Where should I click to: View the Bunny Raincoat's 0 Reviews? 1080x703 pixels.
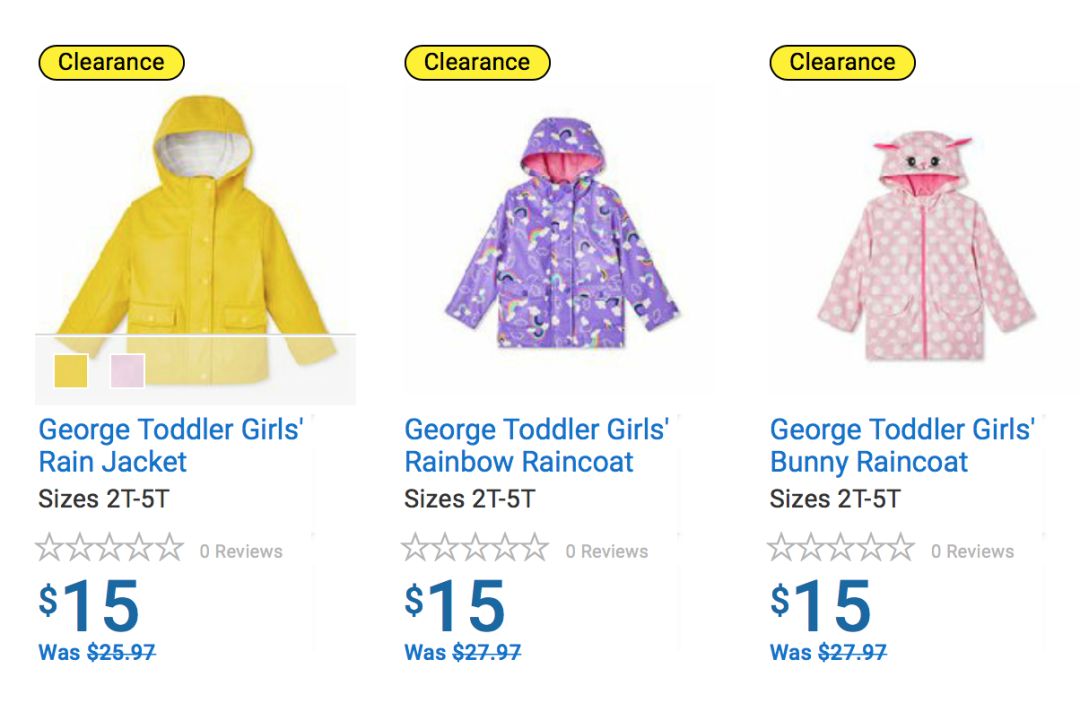click(x=972, y=551)
